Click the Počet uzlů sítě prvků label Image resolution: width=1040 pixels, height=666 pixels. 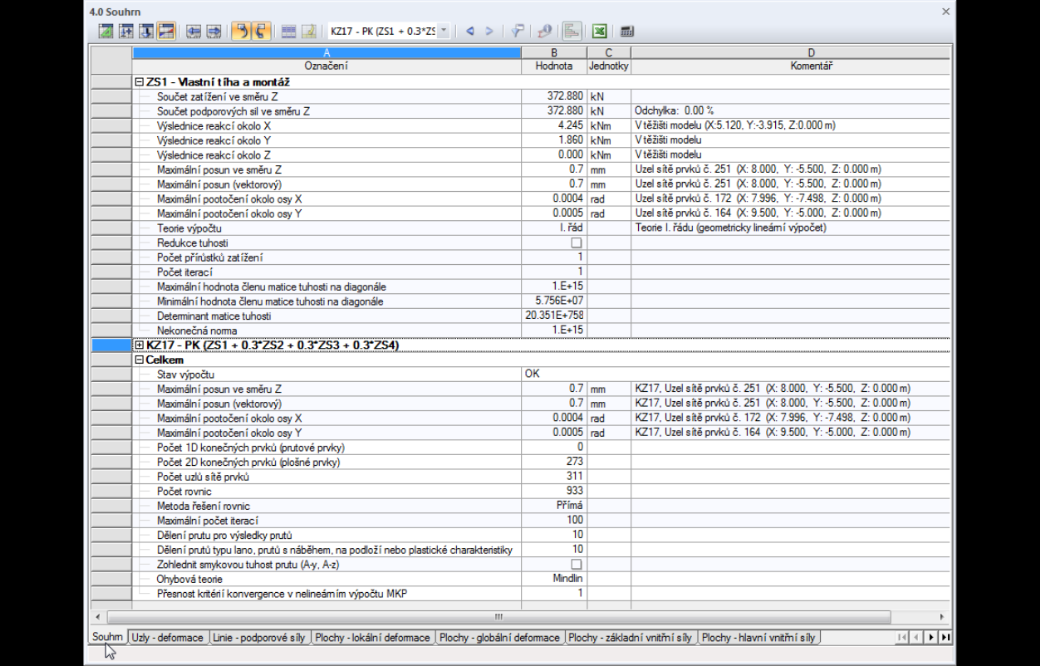click(x=203, y=477)
